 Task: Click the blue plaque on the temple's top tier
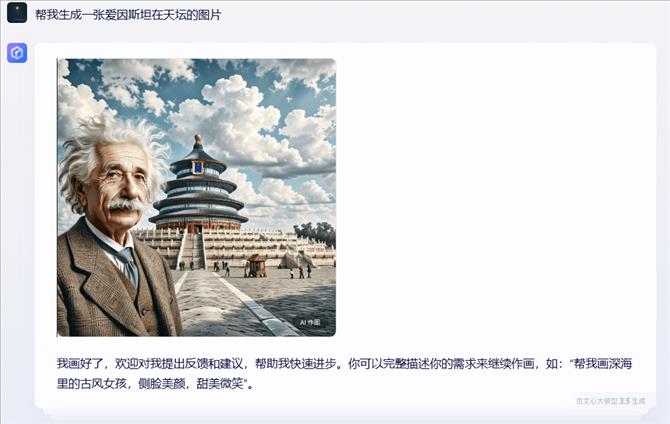point(198,167)
